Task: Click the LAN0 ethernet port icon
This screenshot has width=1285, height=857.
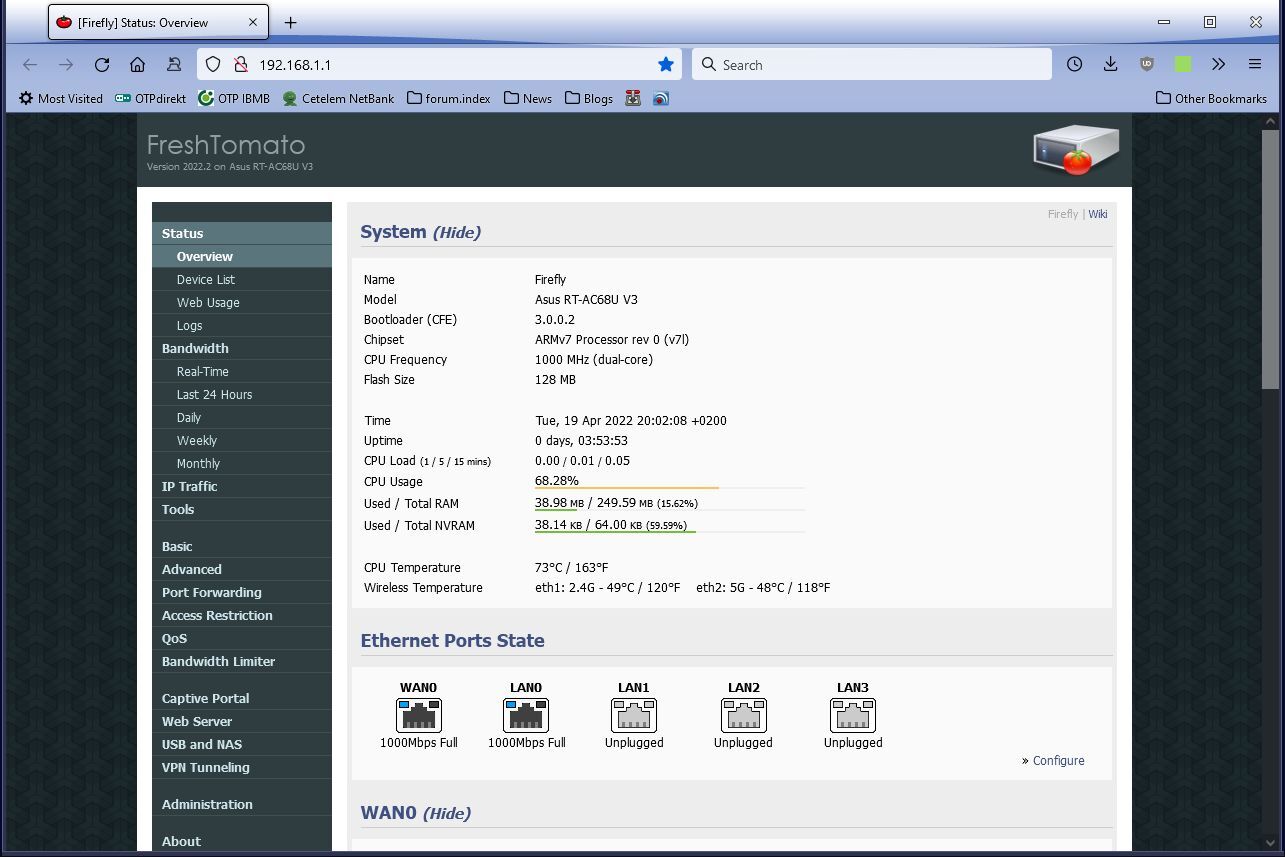Action: [526, 715]
